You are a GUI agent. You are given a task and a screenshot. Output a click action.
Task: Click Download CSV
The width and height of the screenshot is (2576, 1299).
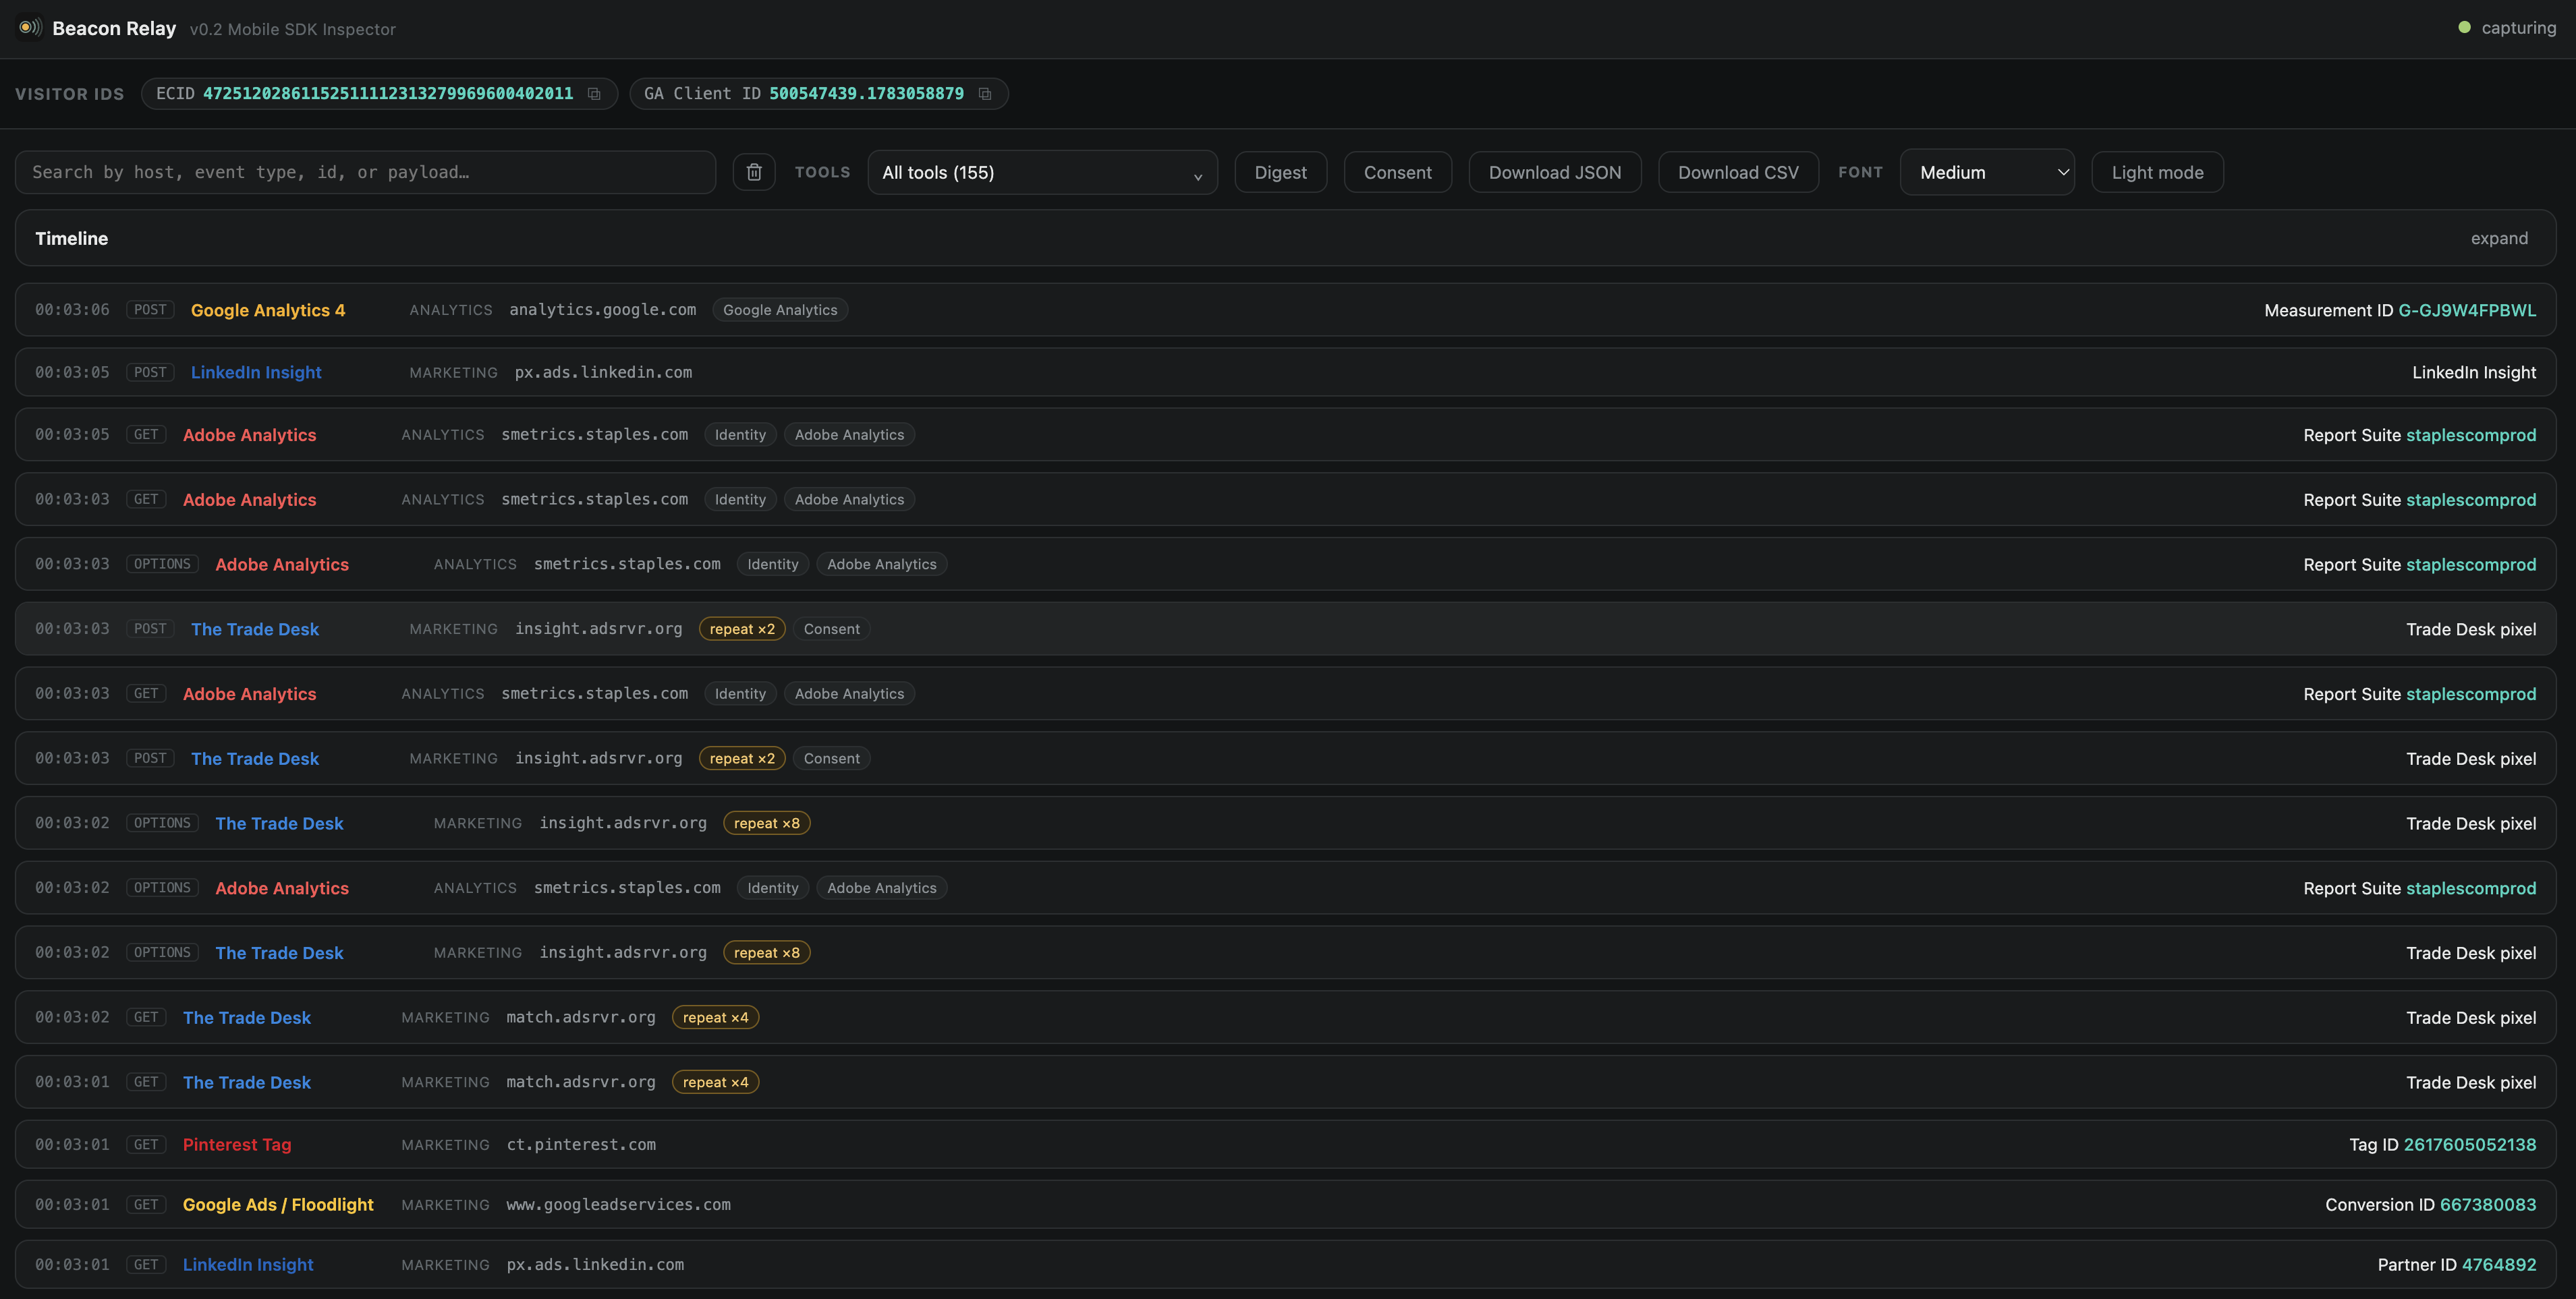click(x=1738, y=172)
